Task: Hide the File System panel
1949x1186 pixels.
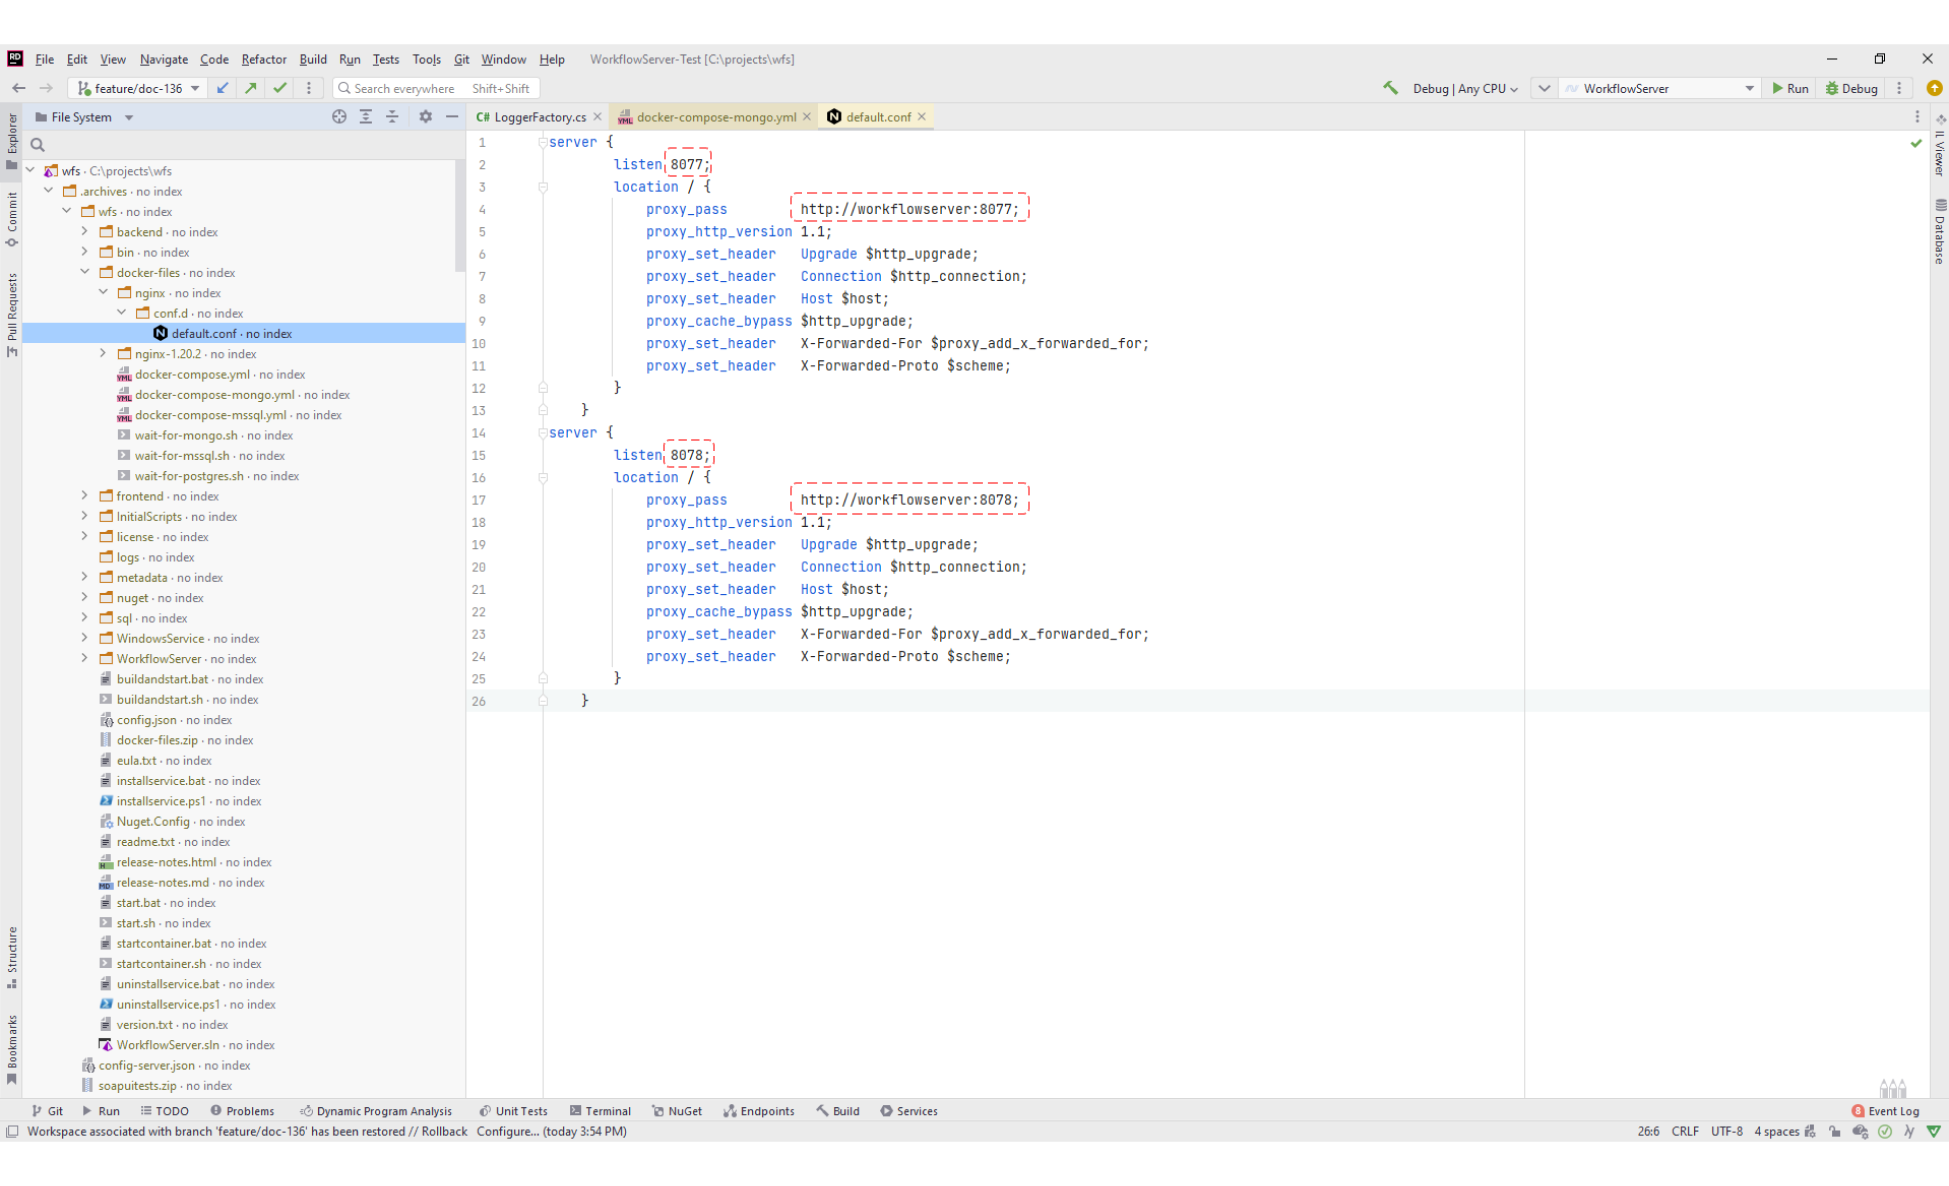Action: pyautogui.click(x=452, y=117)
